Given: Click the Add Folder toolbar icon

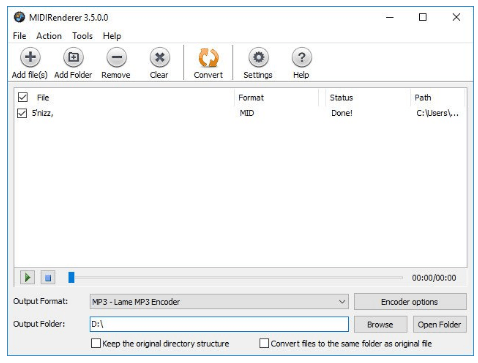Looking at the screenshot, I should (73, 57).
